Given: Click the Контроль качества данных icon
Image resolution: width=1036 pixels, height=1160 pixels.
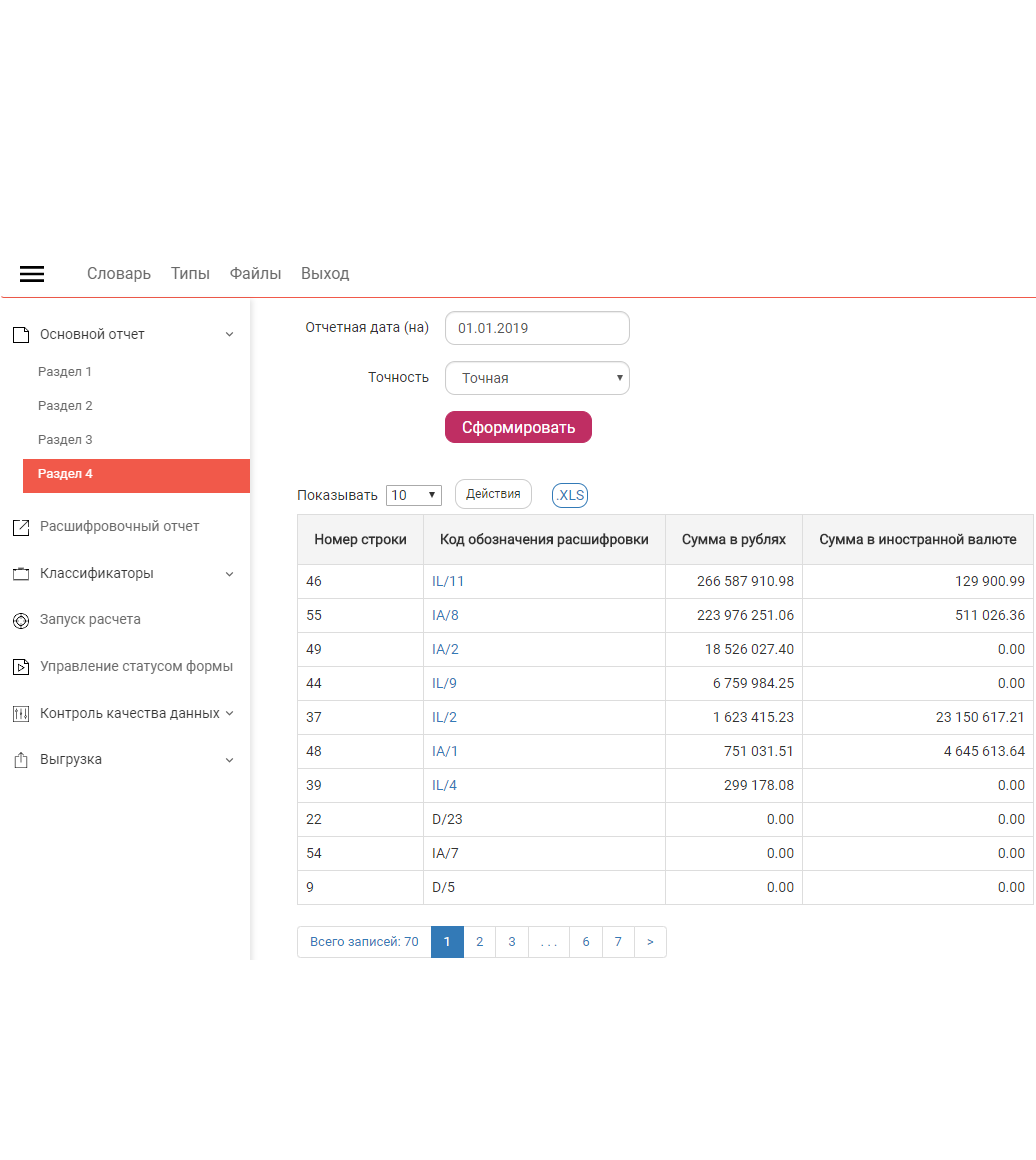Looking at the screenshot, I should pos(20,714).
